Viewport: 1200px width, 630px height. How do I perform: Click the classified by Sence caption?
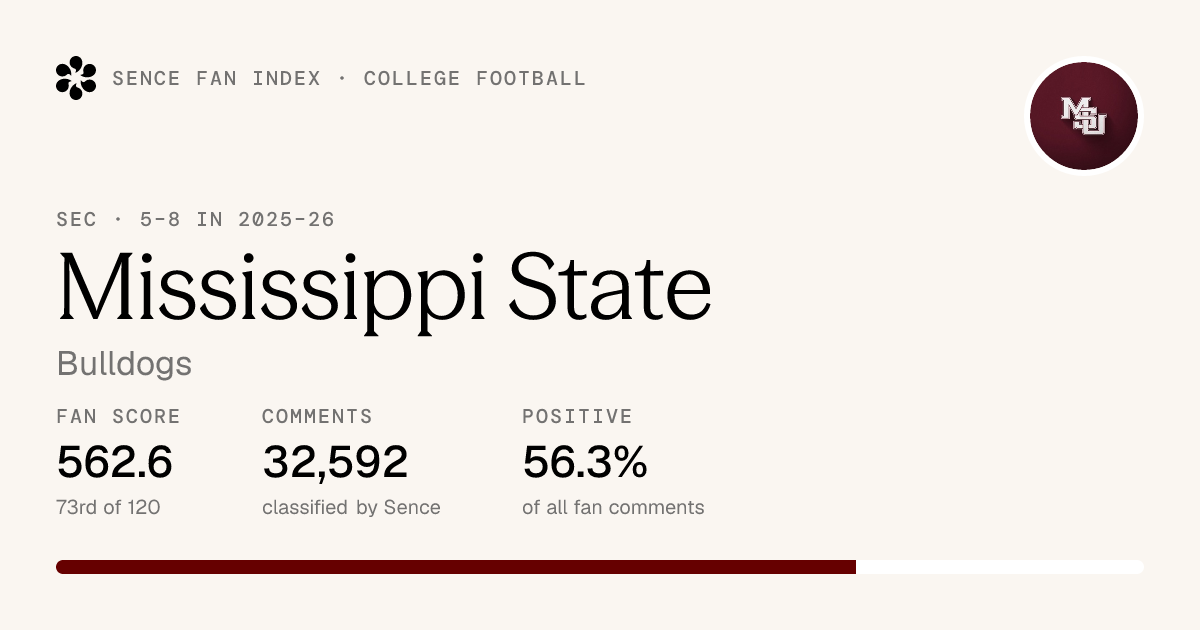tap(351, 507)
